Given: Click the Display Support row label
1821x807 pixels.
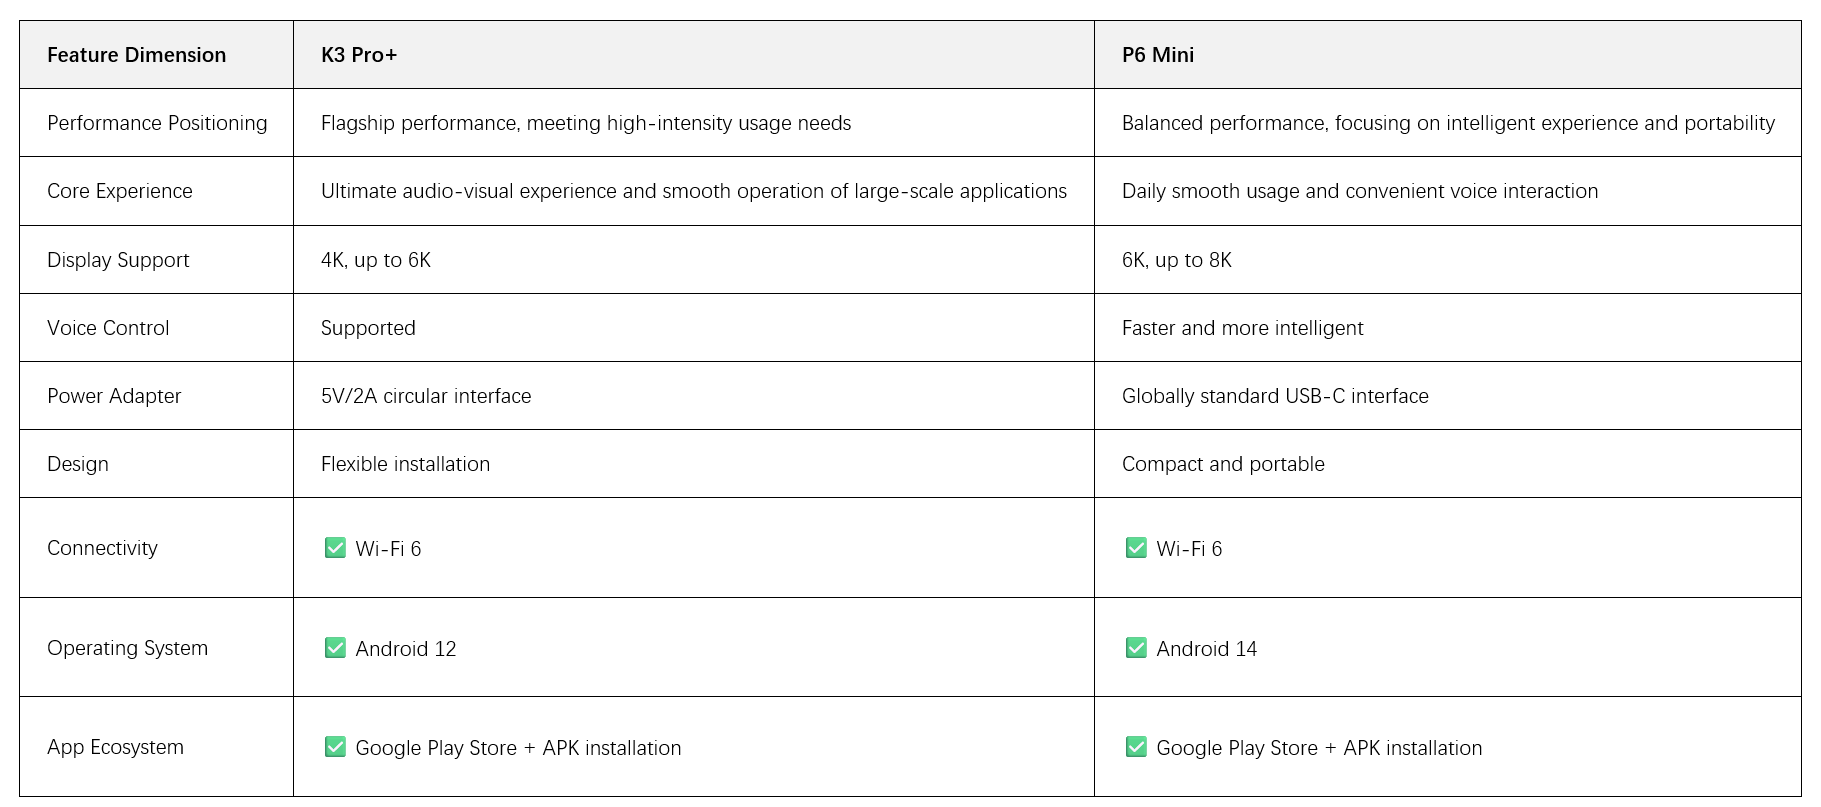Looking at the screenshot, I should (x=118, y=260).
